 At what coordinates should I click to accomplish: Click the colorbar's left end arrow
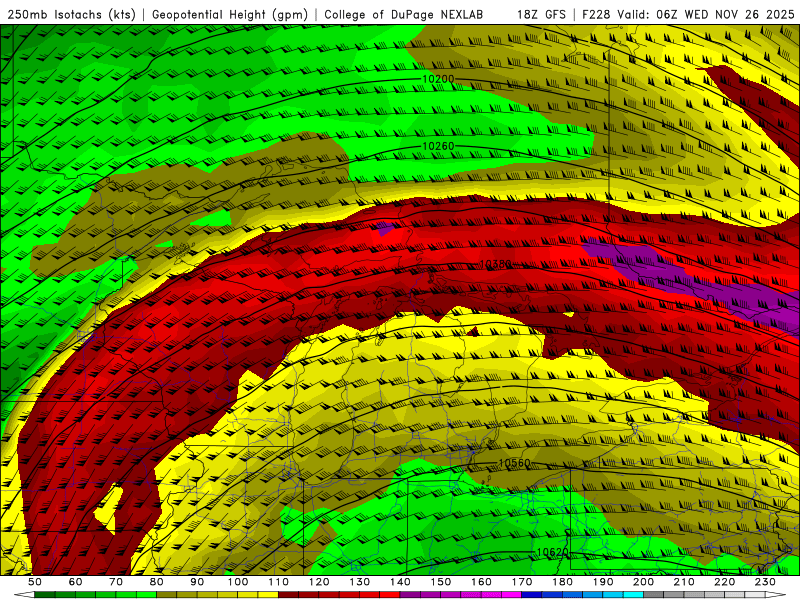point(24,595)
